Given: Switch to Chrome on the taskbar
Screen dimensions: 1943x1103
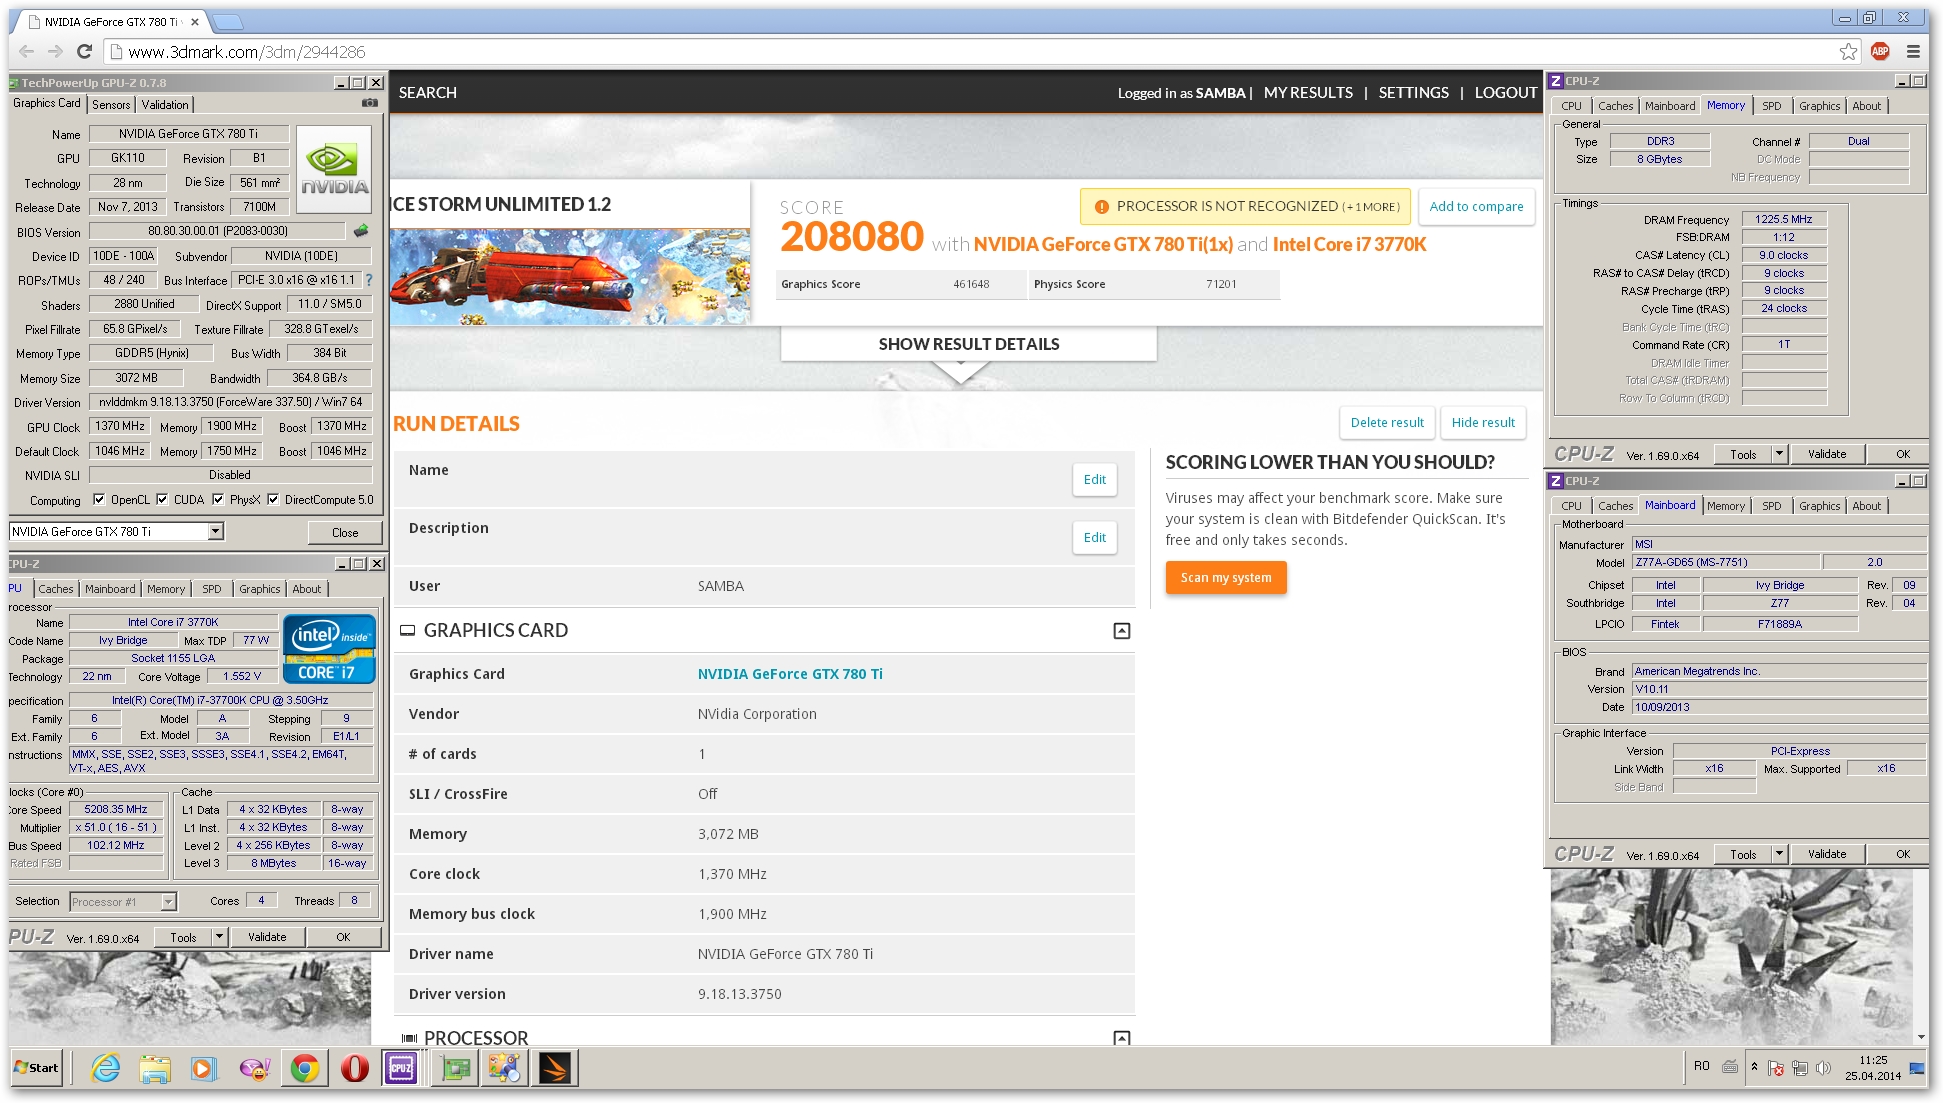Looking at the screenshot, I should click(305, 1069).
